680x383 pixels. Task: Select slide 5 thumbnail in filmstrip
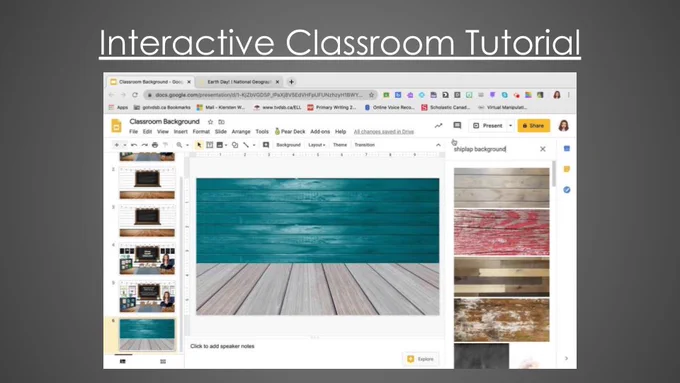click(147, 297)
